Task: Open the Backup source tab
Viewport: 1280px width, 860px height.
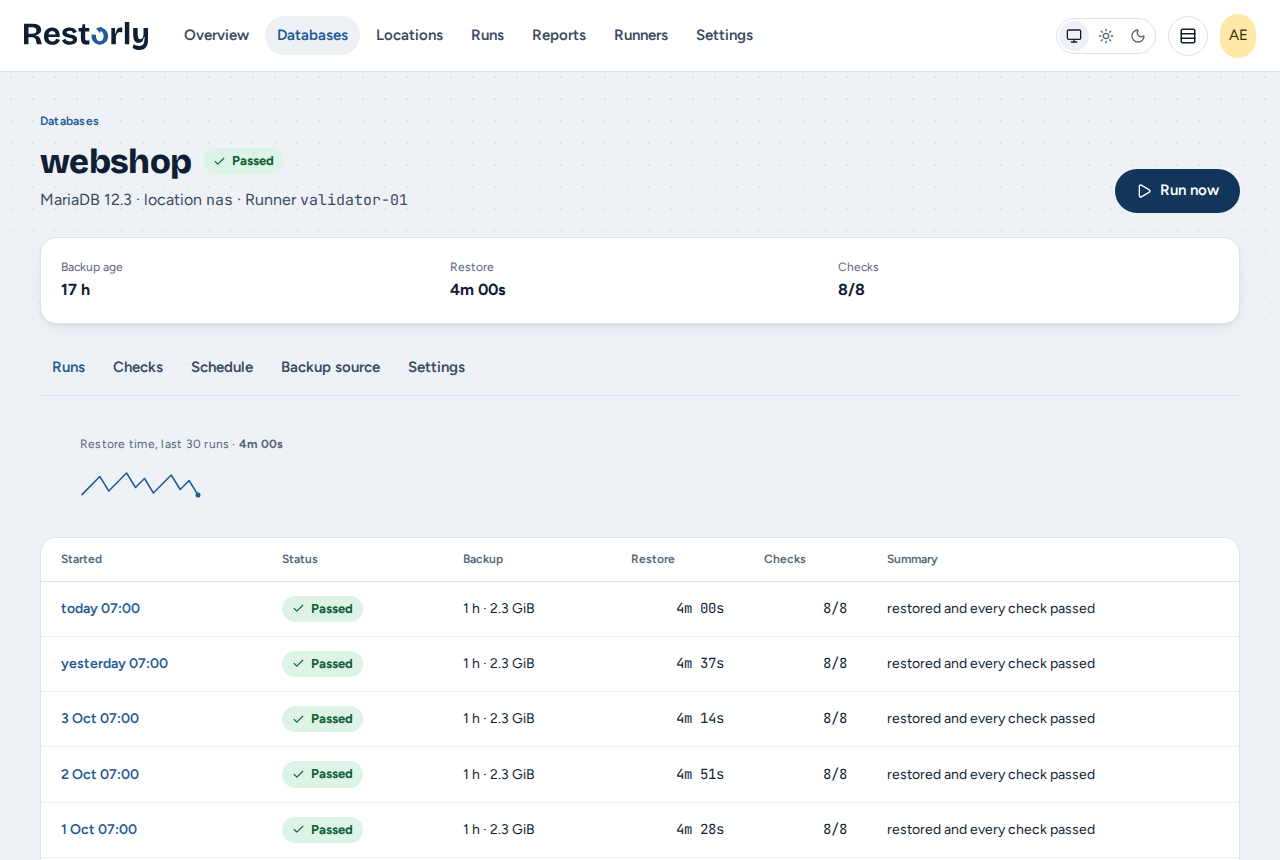Action: [330, 367]
